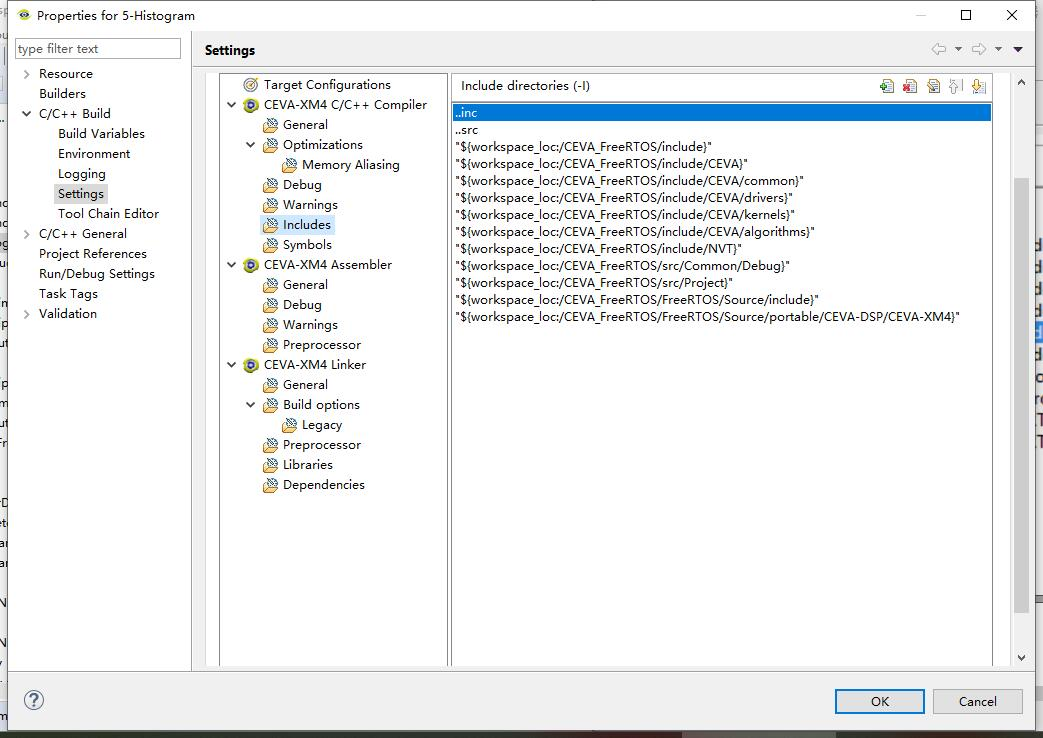Screen dimensions: 1043x738
Task: Move the selected include path up
Action: 955,86
